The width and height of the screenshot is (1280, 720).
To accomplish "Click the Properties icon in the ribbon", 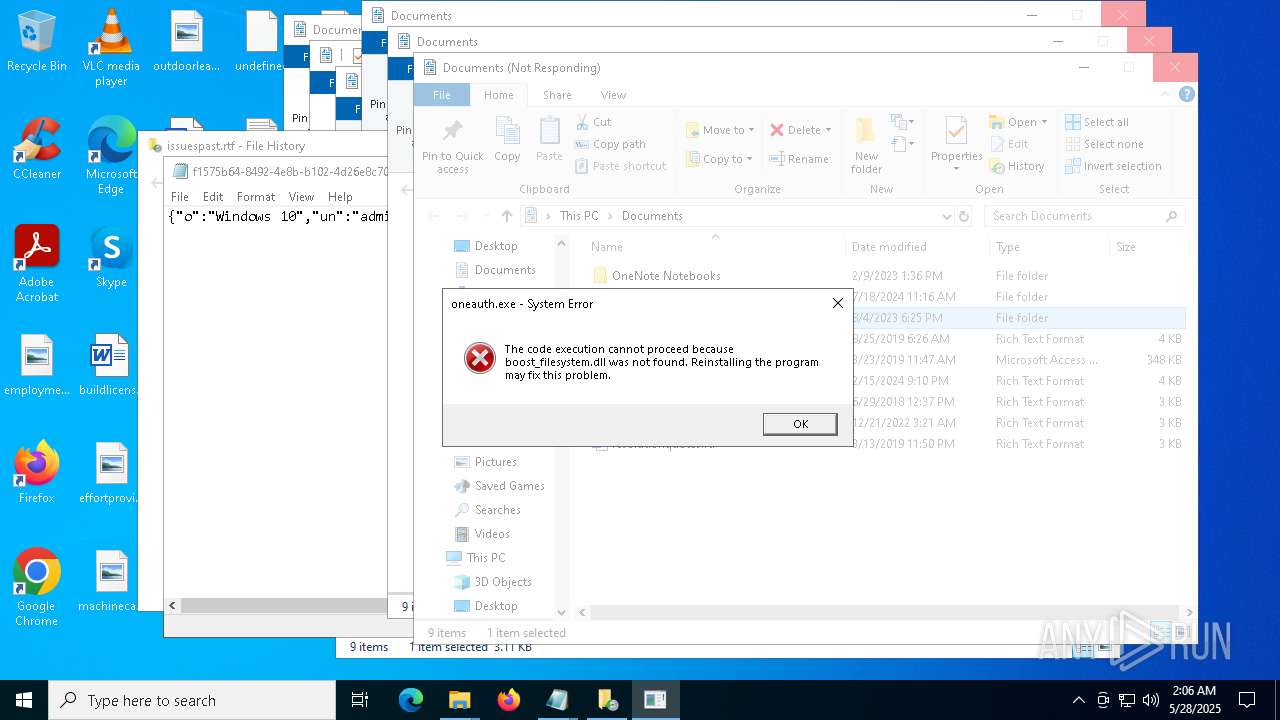I will (x=956, y=133).
